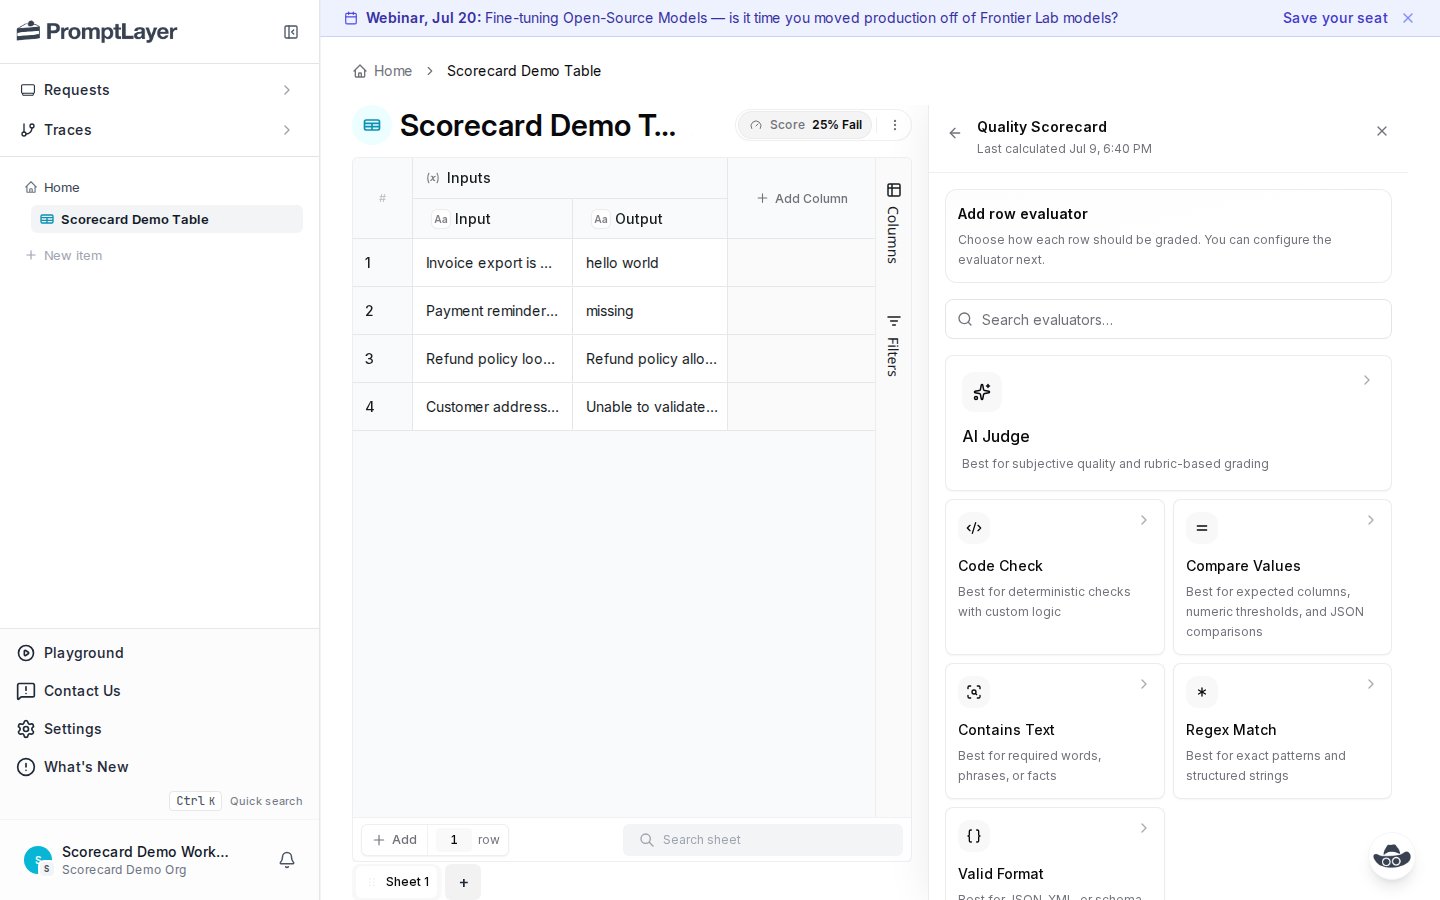1440x900 pixels.
Task: Open the notifications bell
Action: pos(287,860)
